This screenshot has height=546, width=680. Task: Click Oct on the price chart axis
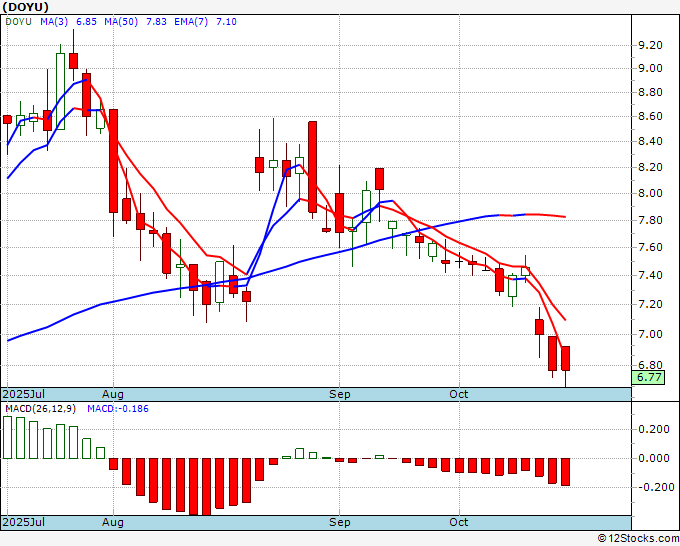(x=459, y=394)
